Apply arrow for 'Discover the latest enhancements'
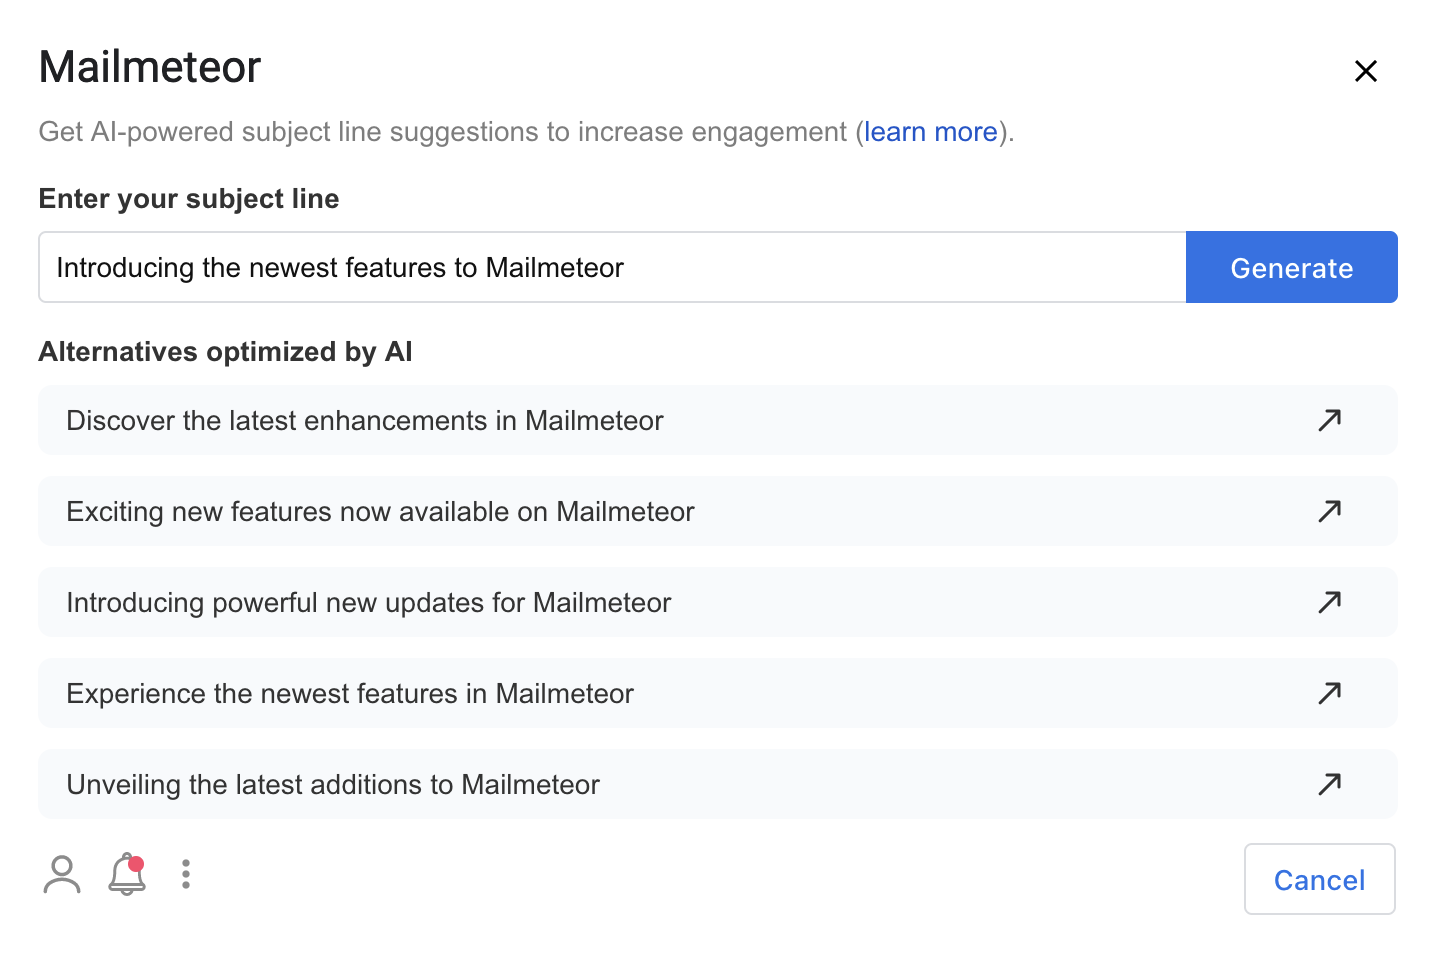 (x=1329, y=420)
